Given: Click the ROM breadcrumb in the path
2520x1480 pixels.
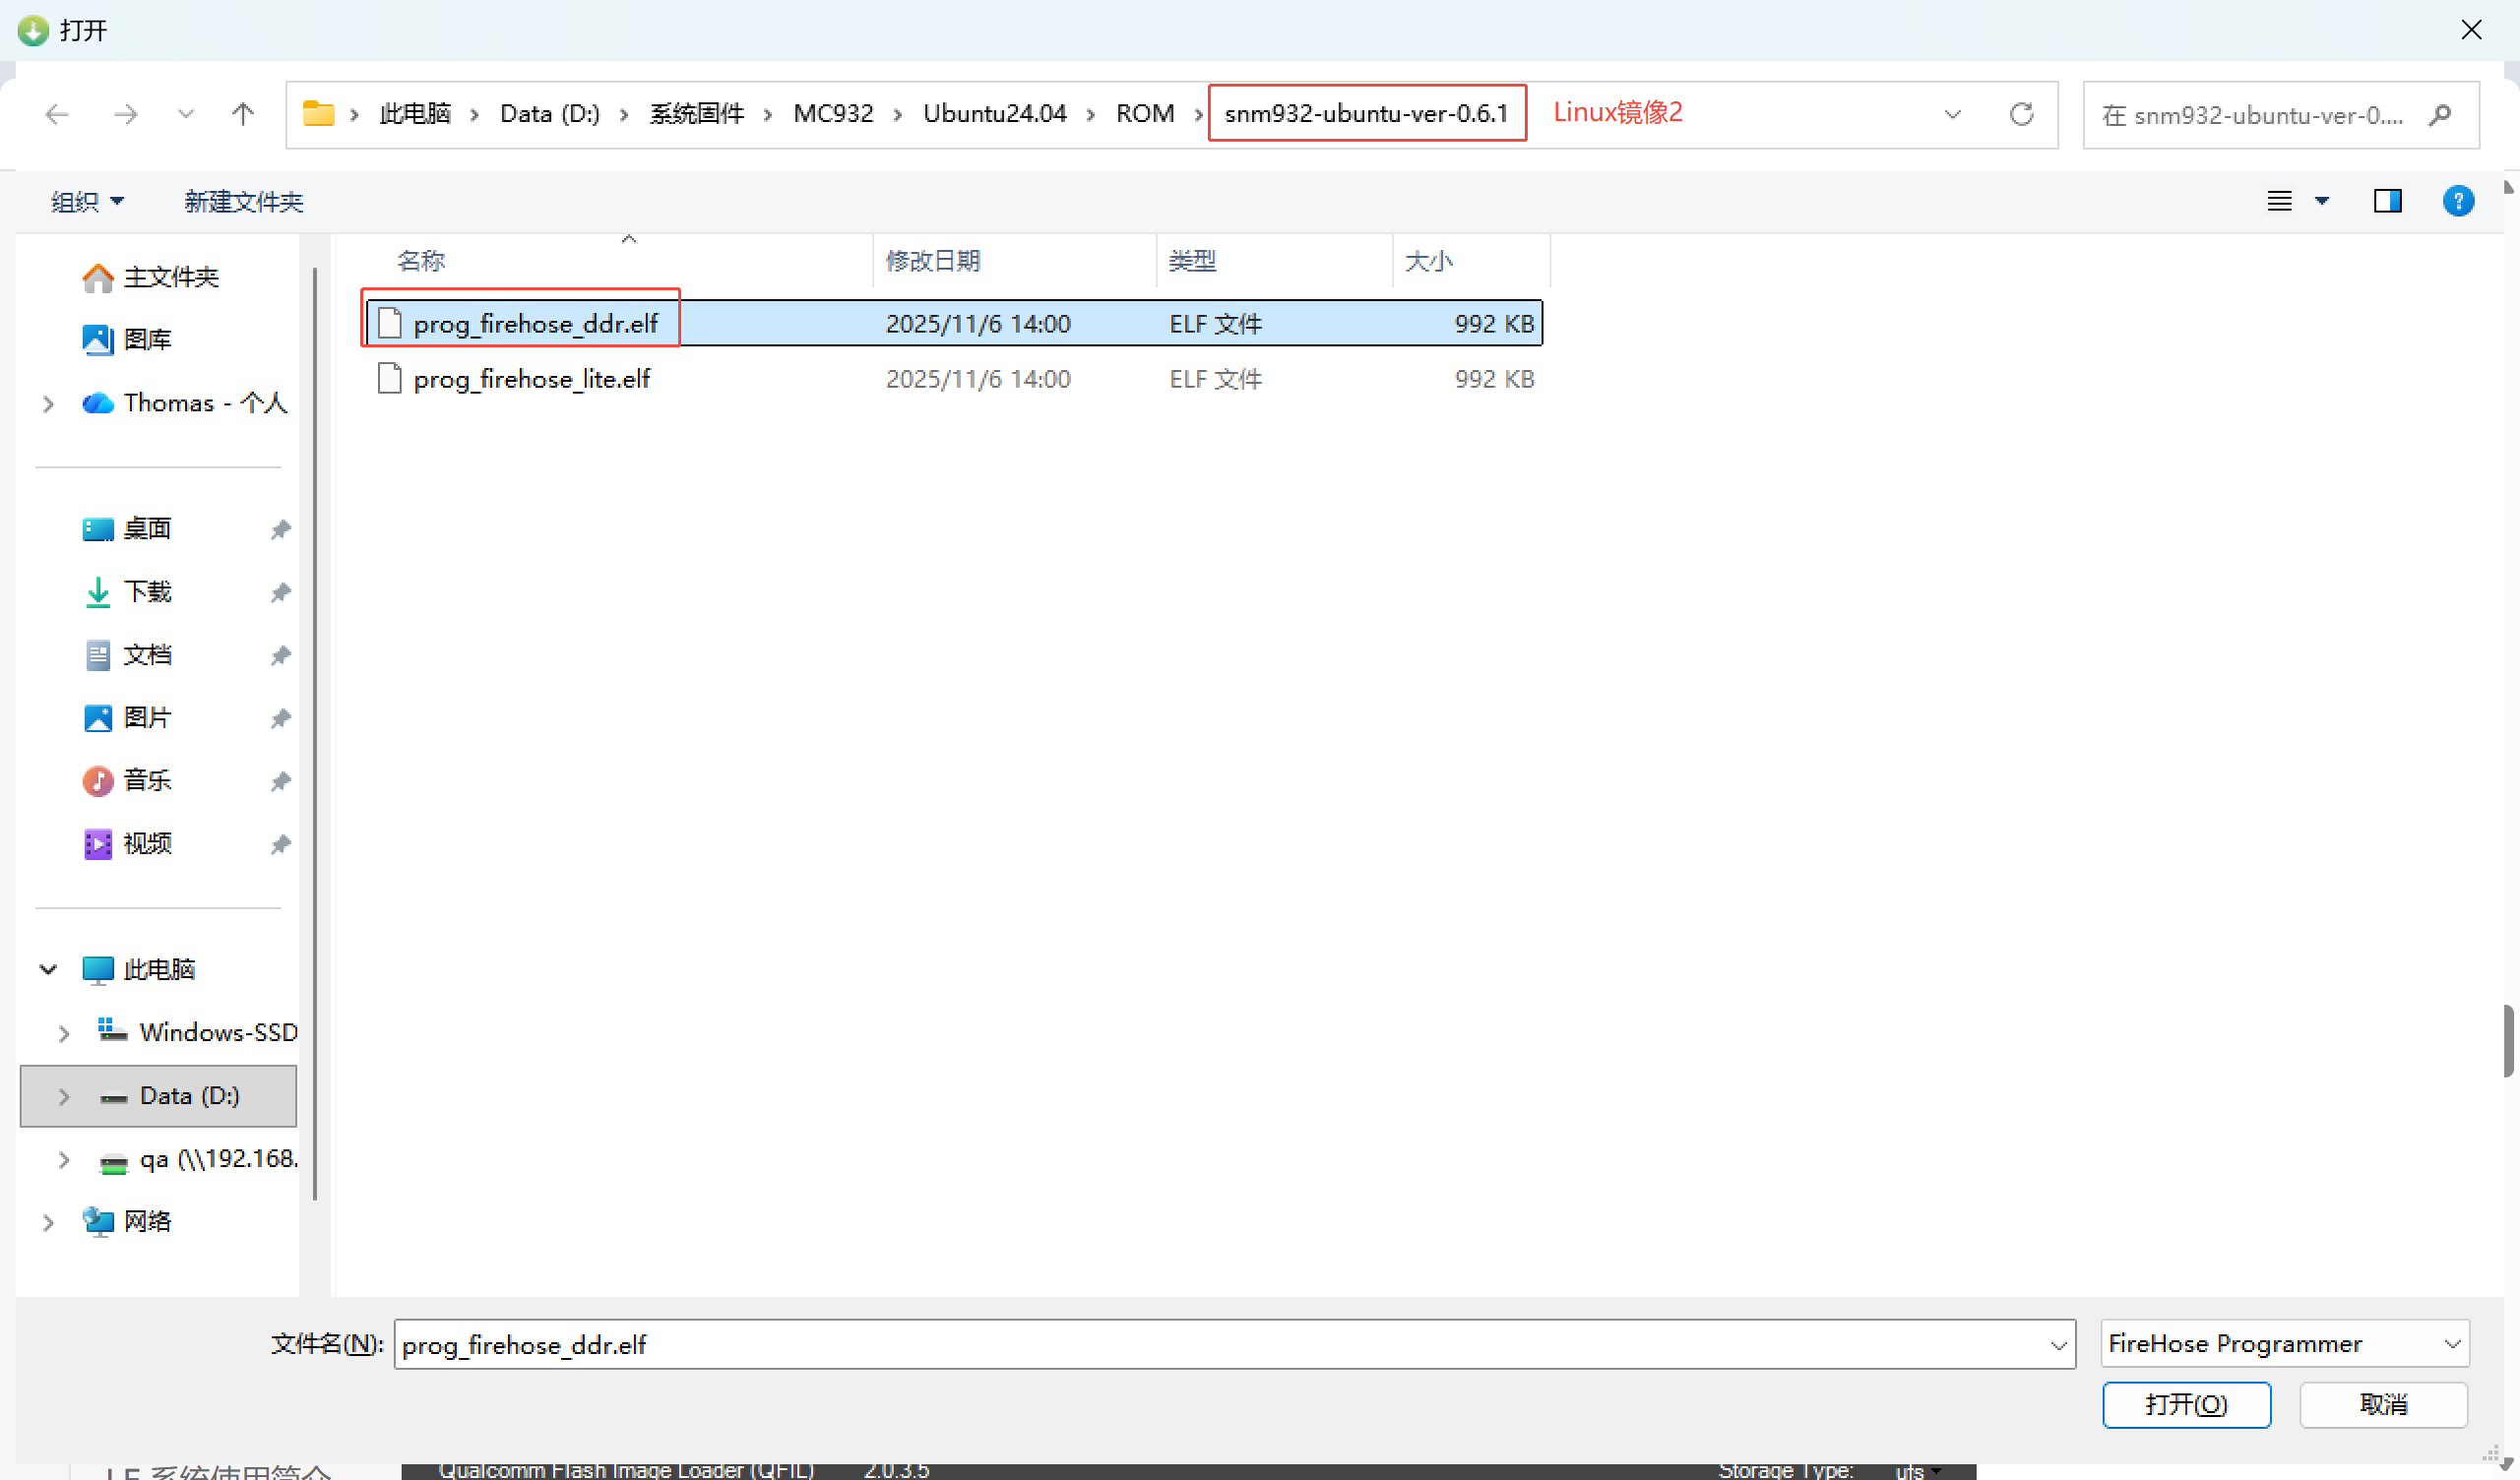Looking at the screenshot, I should tap(1144, 114).
